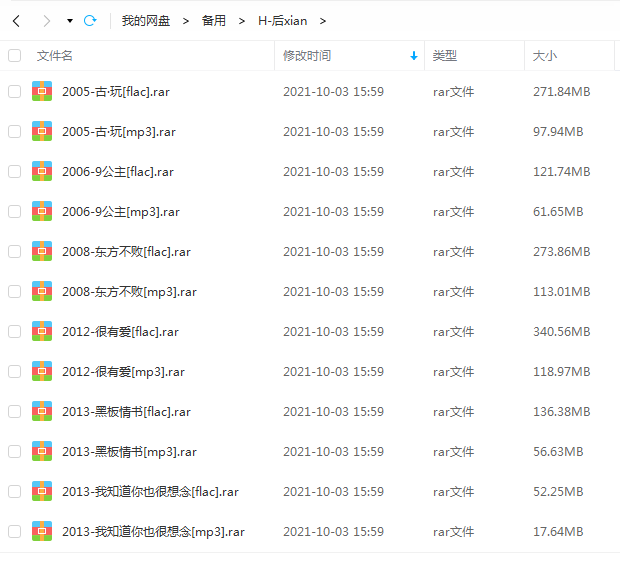Open the 备用 breadcrumb folder
This screenshot has height=563, width=620.
(x=214, y=21)
